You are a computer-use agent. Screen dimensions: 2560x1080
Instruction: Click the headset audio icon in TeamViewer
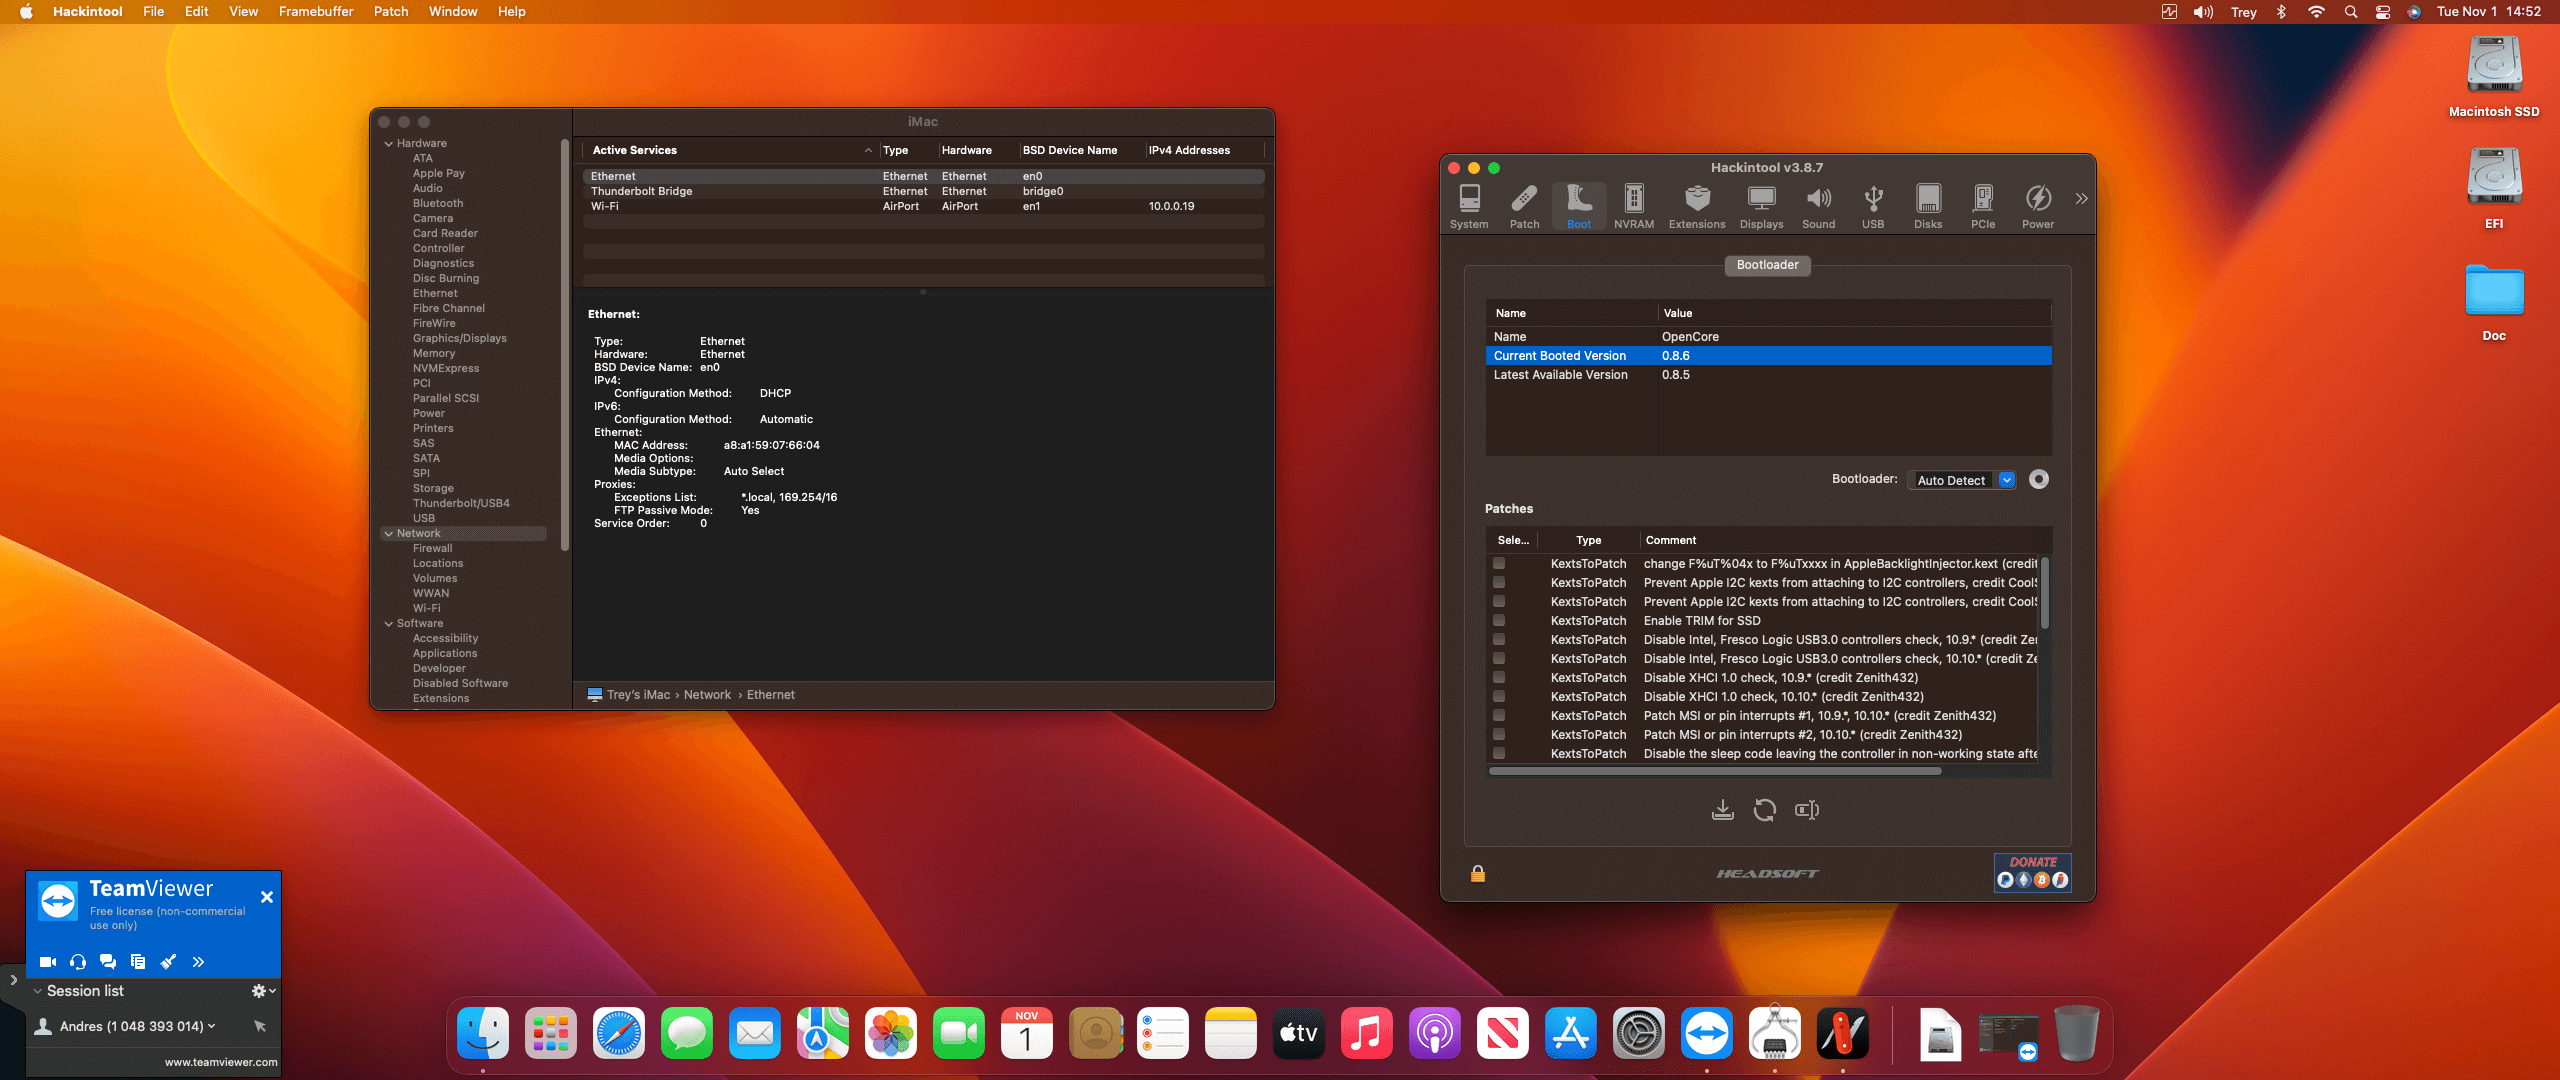click(x=78, y=962)
